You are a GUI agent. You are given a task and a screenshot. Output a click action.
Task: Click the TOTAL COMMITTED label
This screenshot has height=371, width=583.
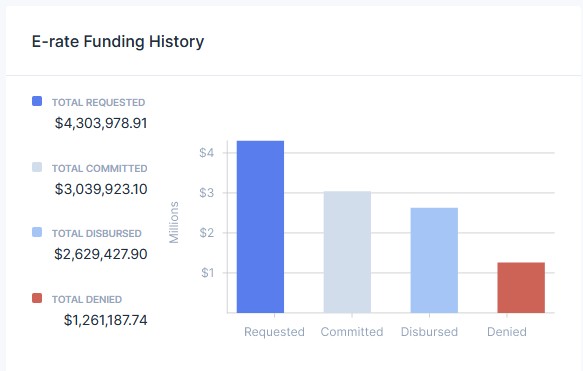(x=100, y=168)
